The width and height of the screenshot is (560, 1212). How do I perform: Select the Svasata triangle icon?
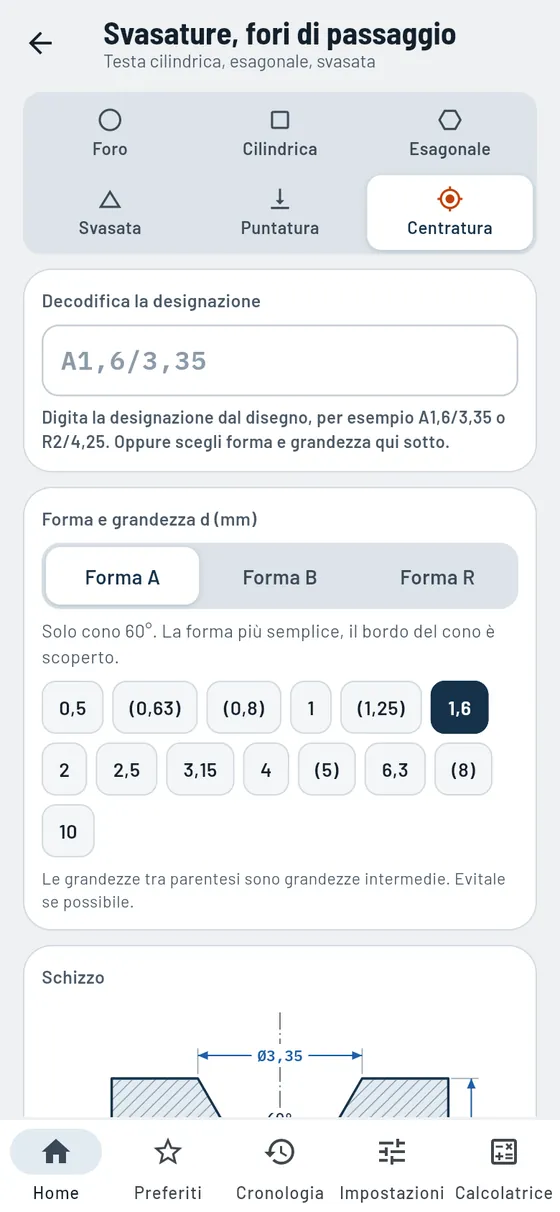110,199
